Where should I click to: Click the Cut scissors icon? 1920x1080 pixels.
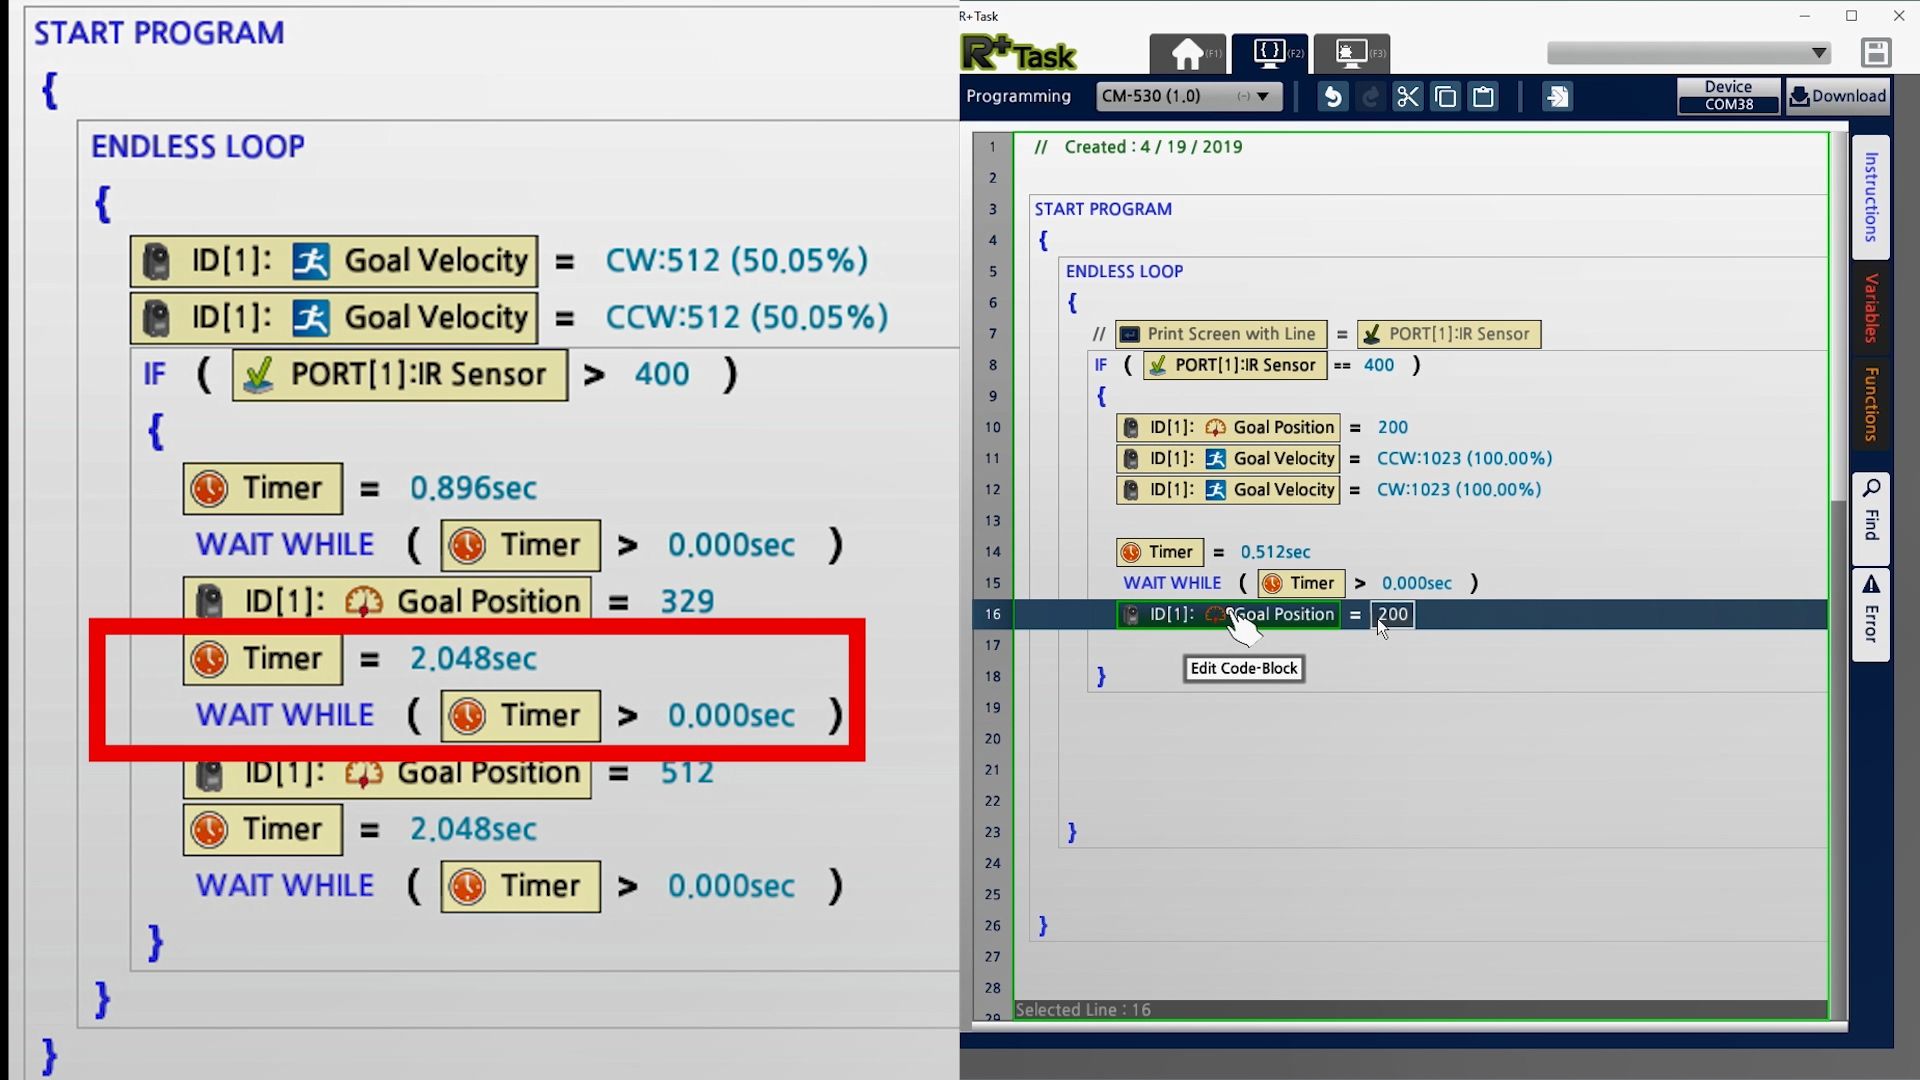[x=1407, y=97]
